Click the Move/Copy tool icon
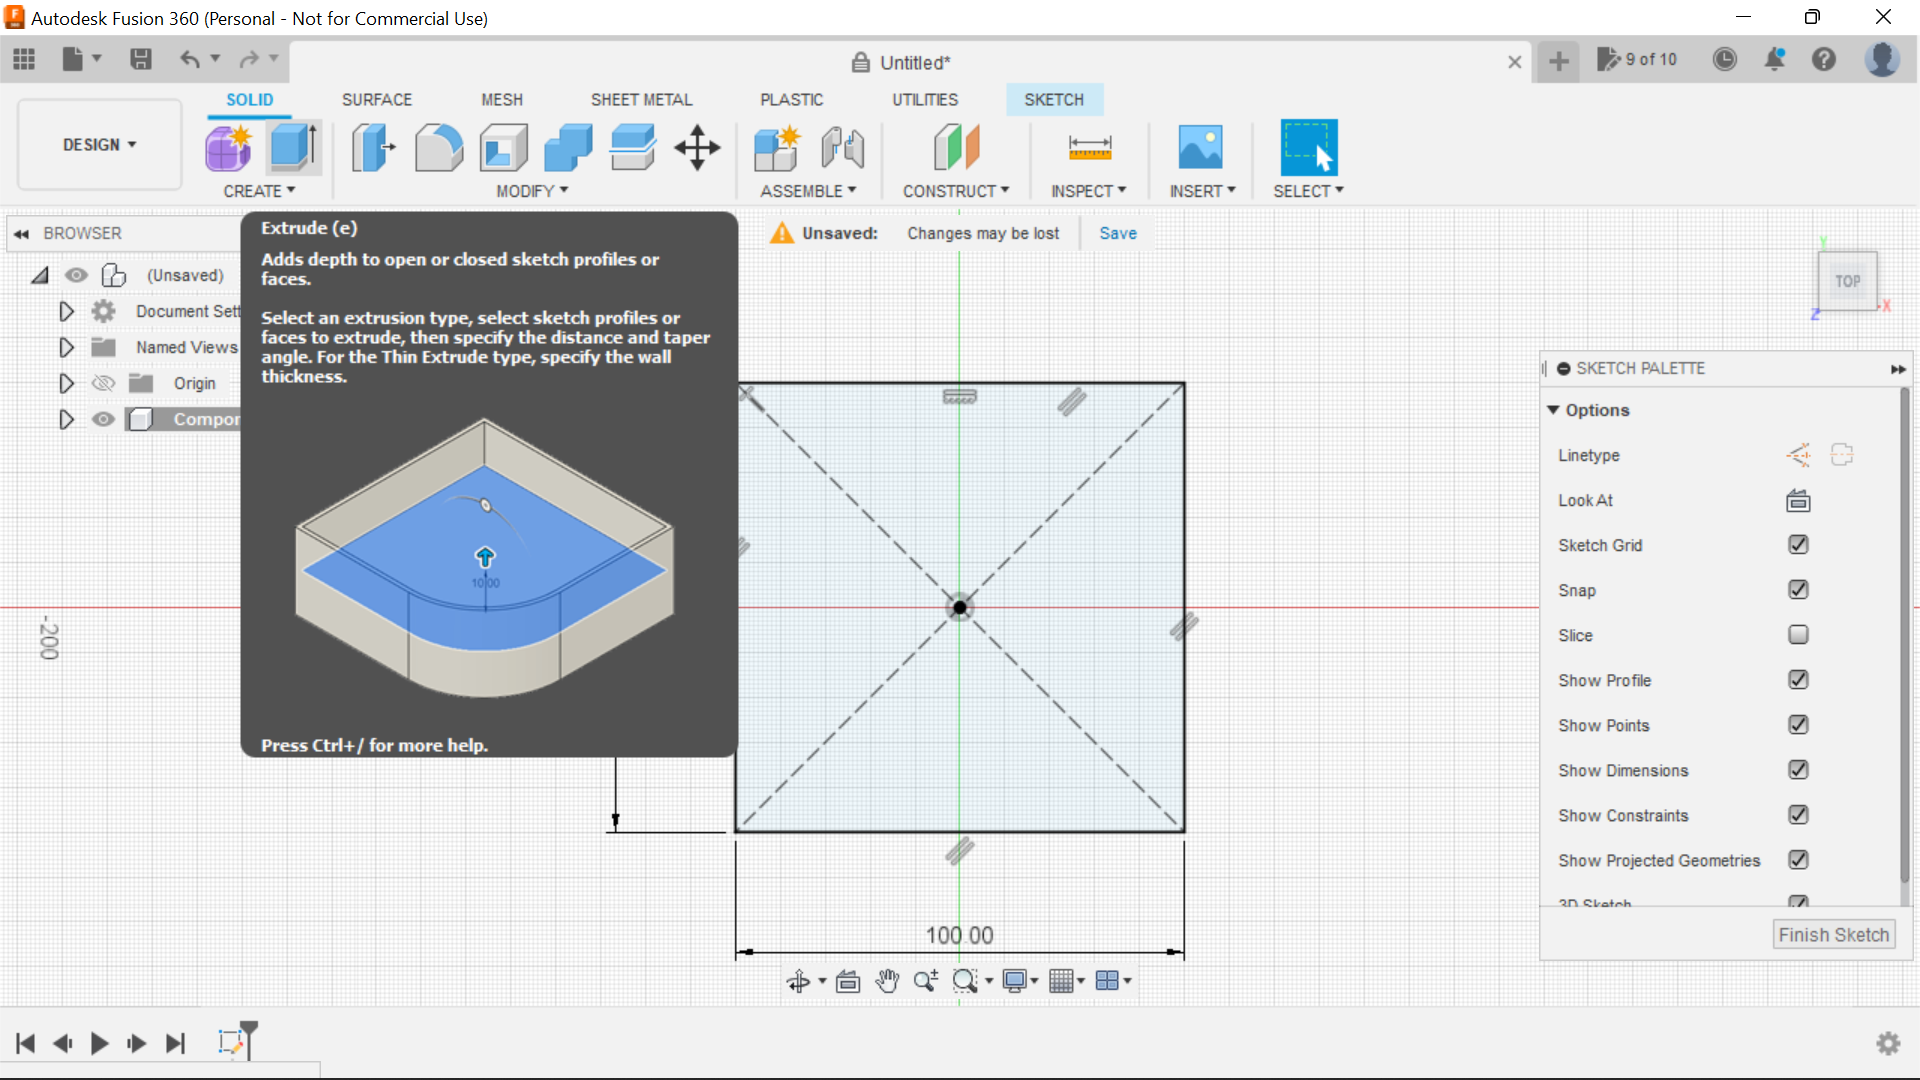 point(698,148)
